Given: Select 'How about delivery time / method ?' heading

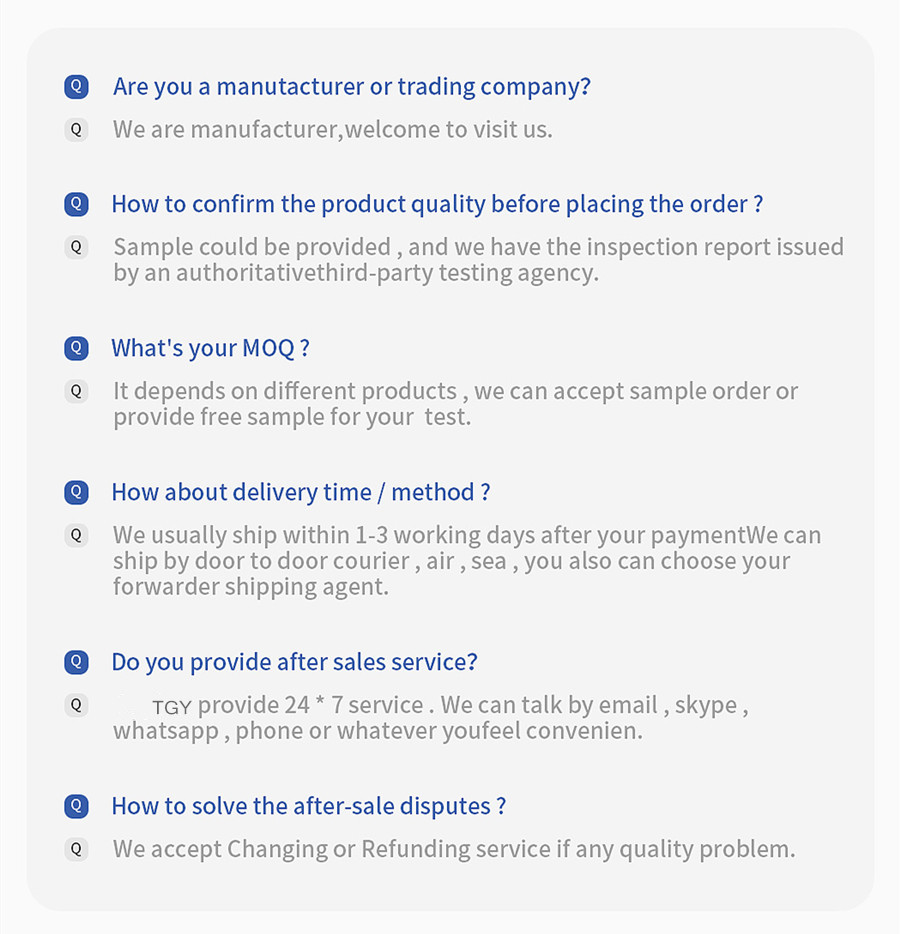Looking at the screenshot, I should [301, 493].
